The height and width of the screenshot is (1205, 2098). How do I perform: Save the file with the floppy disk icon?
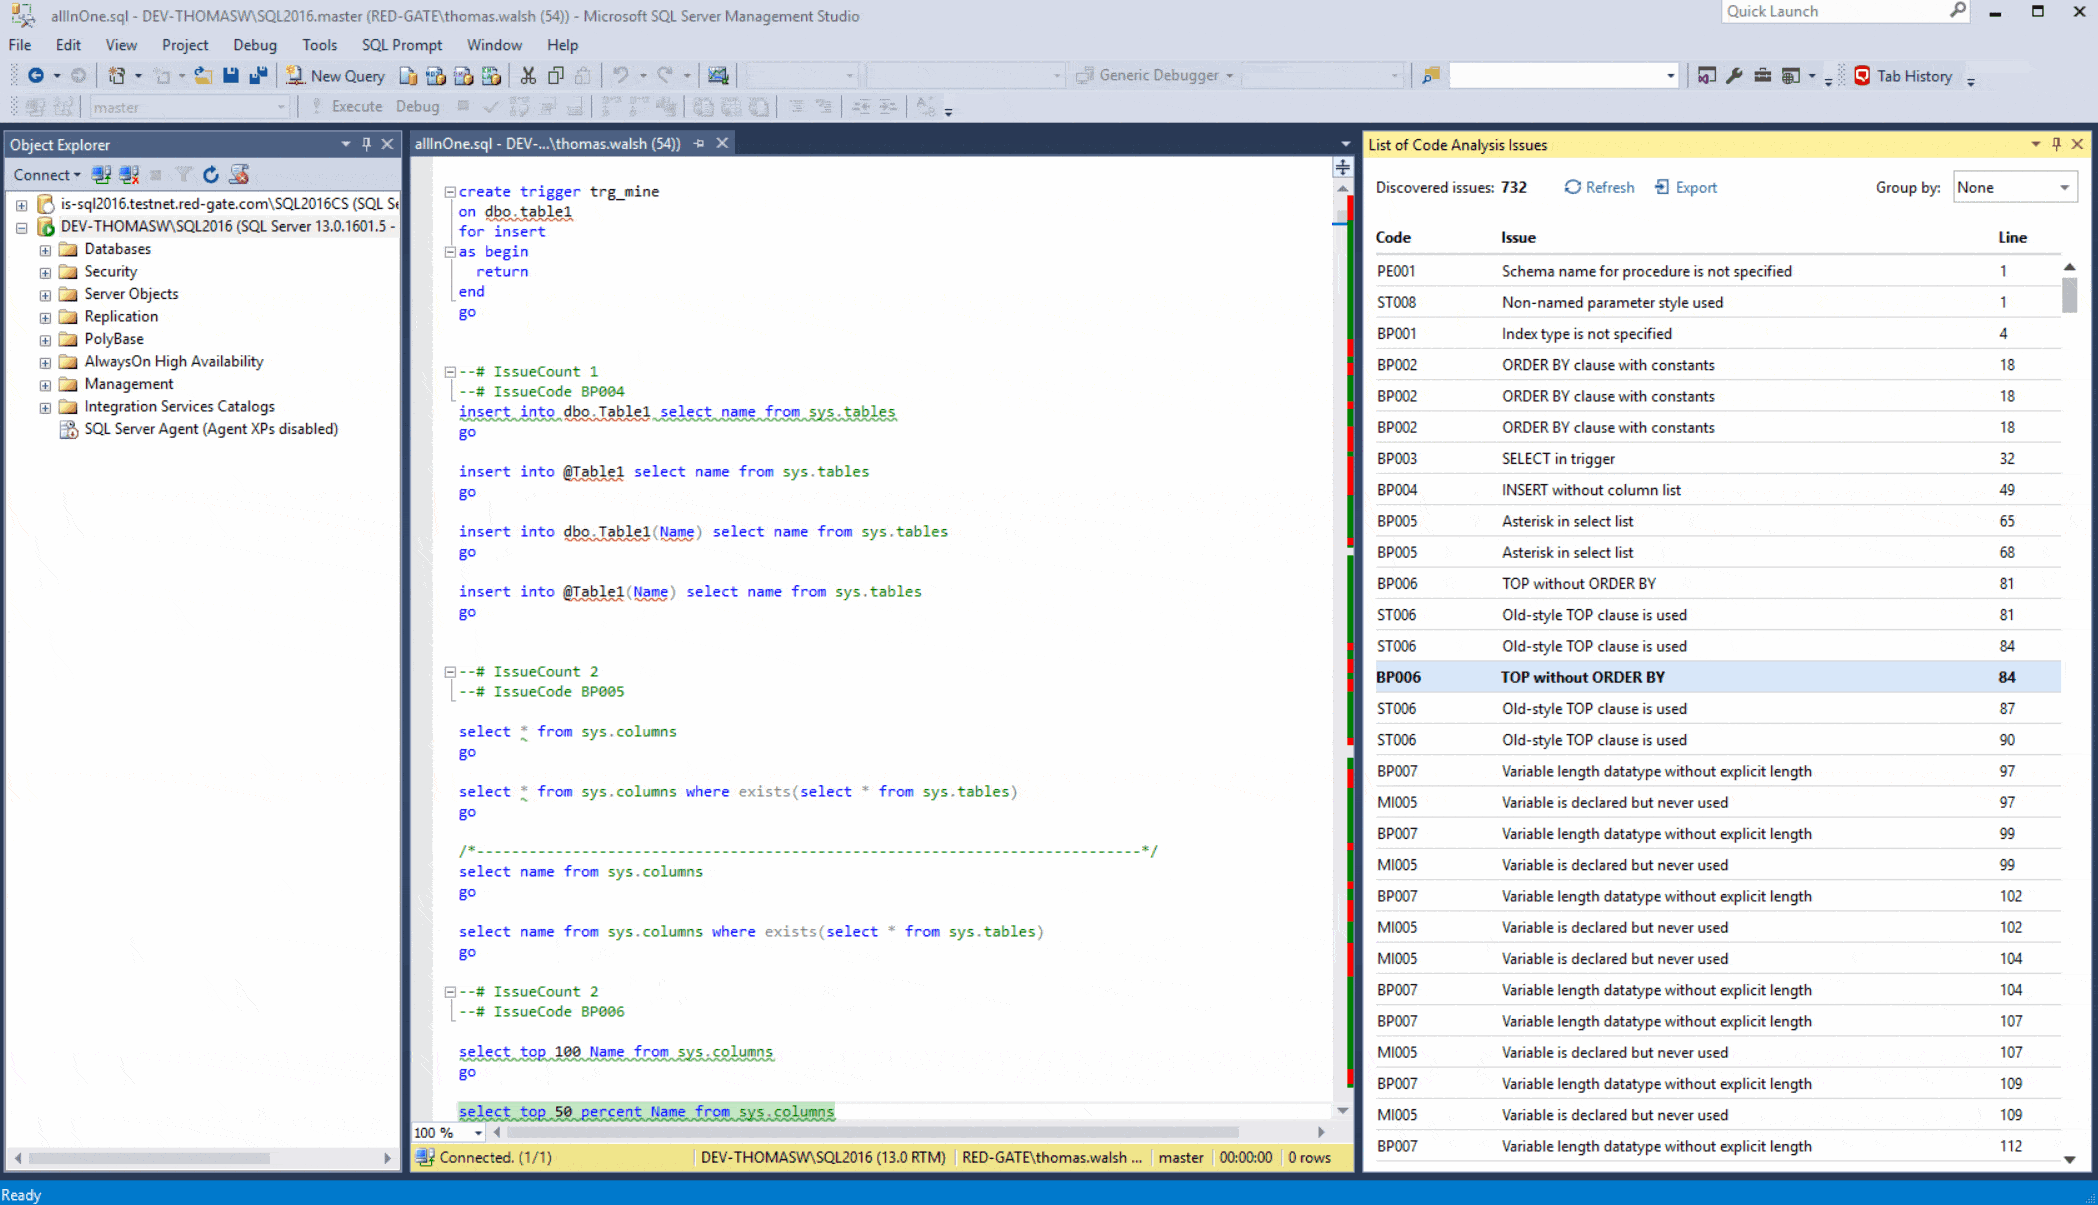tap(231, 75)
